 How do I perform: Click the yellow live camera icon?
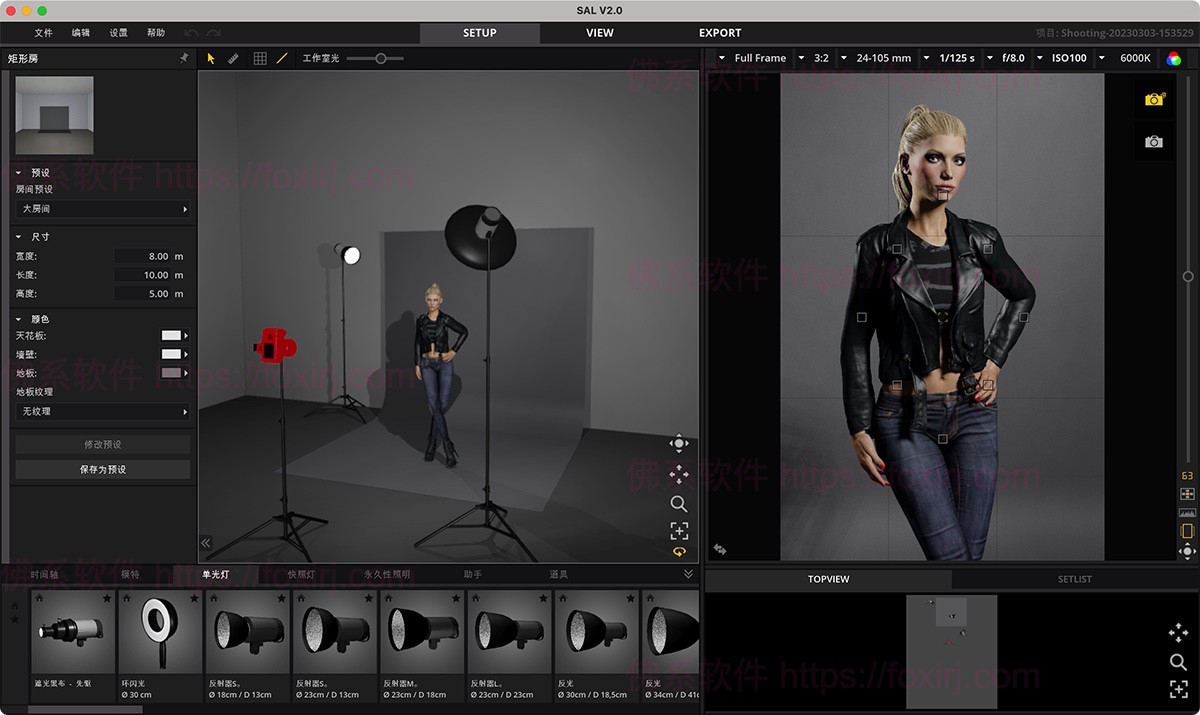(x=1155, y=99)
